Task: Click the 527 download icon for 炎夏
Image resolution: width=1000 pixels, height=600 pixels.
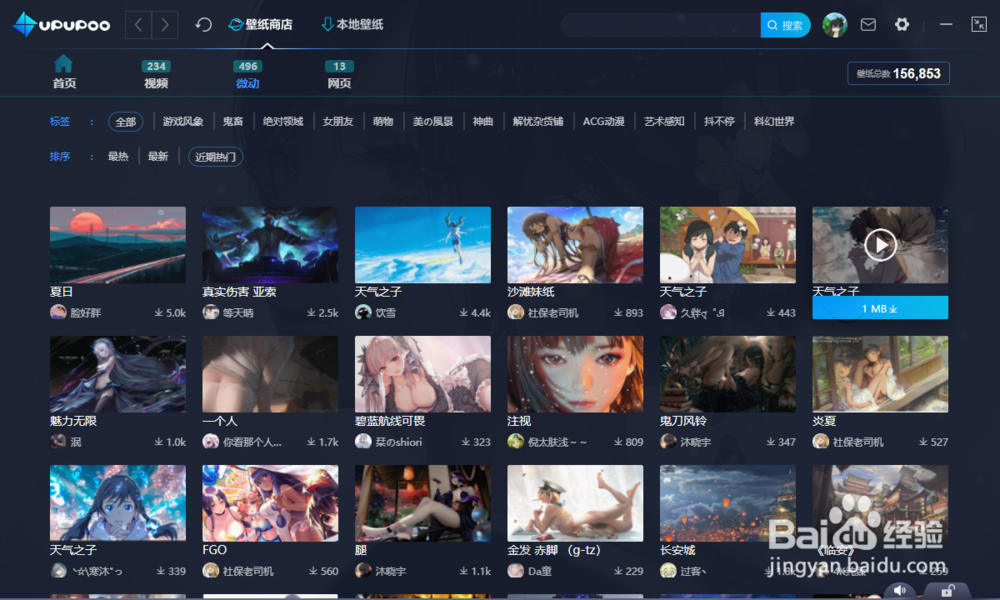Action: (x=923, y=441)
